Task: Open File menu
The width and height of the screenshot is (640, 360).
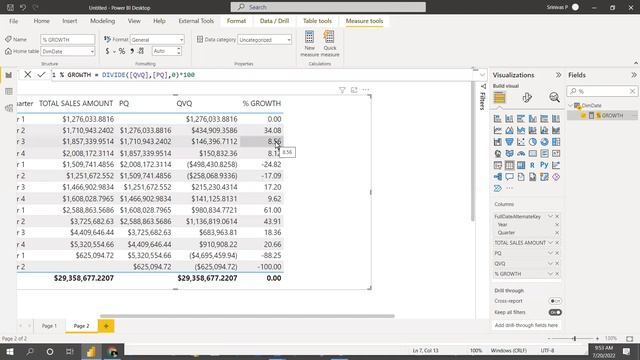Action: (13, 21)
